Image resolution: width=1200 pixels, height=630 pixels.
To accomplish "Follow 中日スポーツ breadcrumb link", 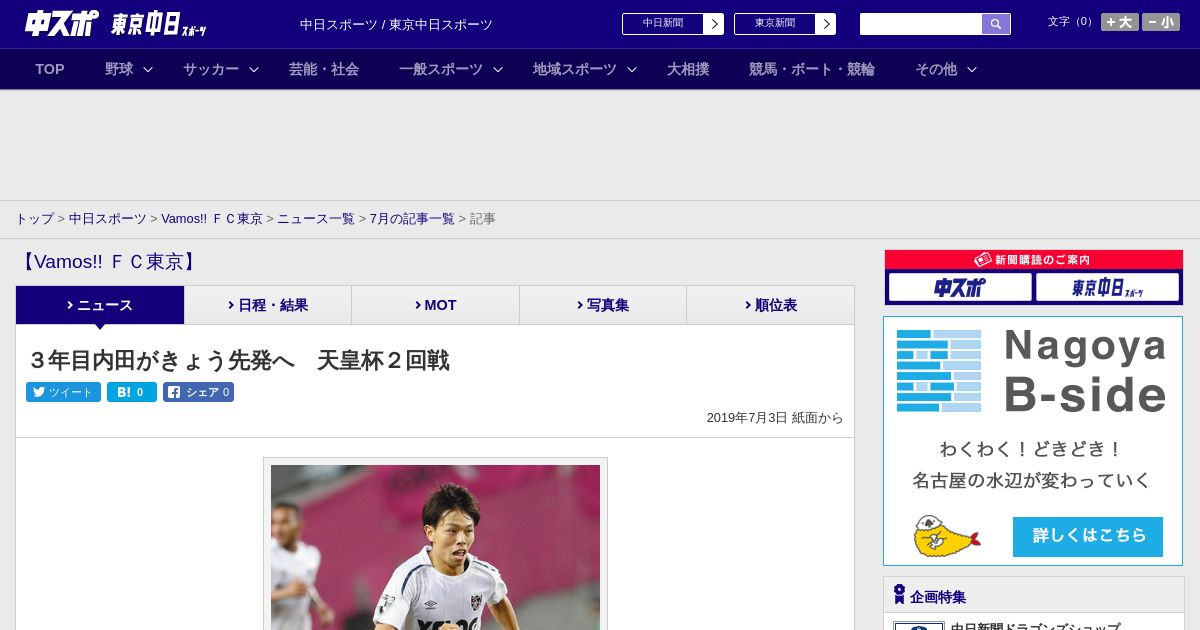I will [x=107, y=218].
